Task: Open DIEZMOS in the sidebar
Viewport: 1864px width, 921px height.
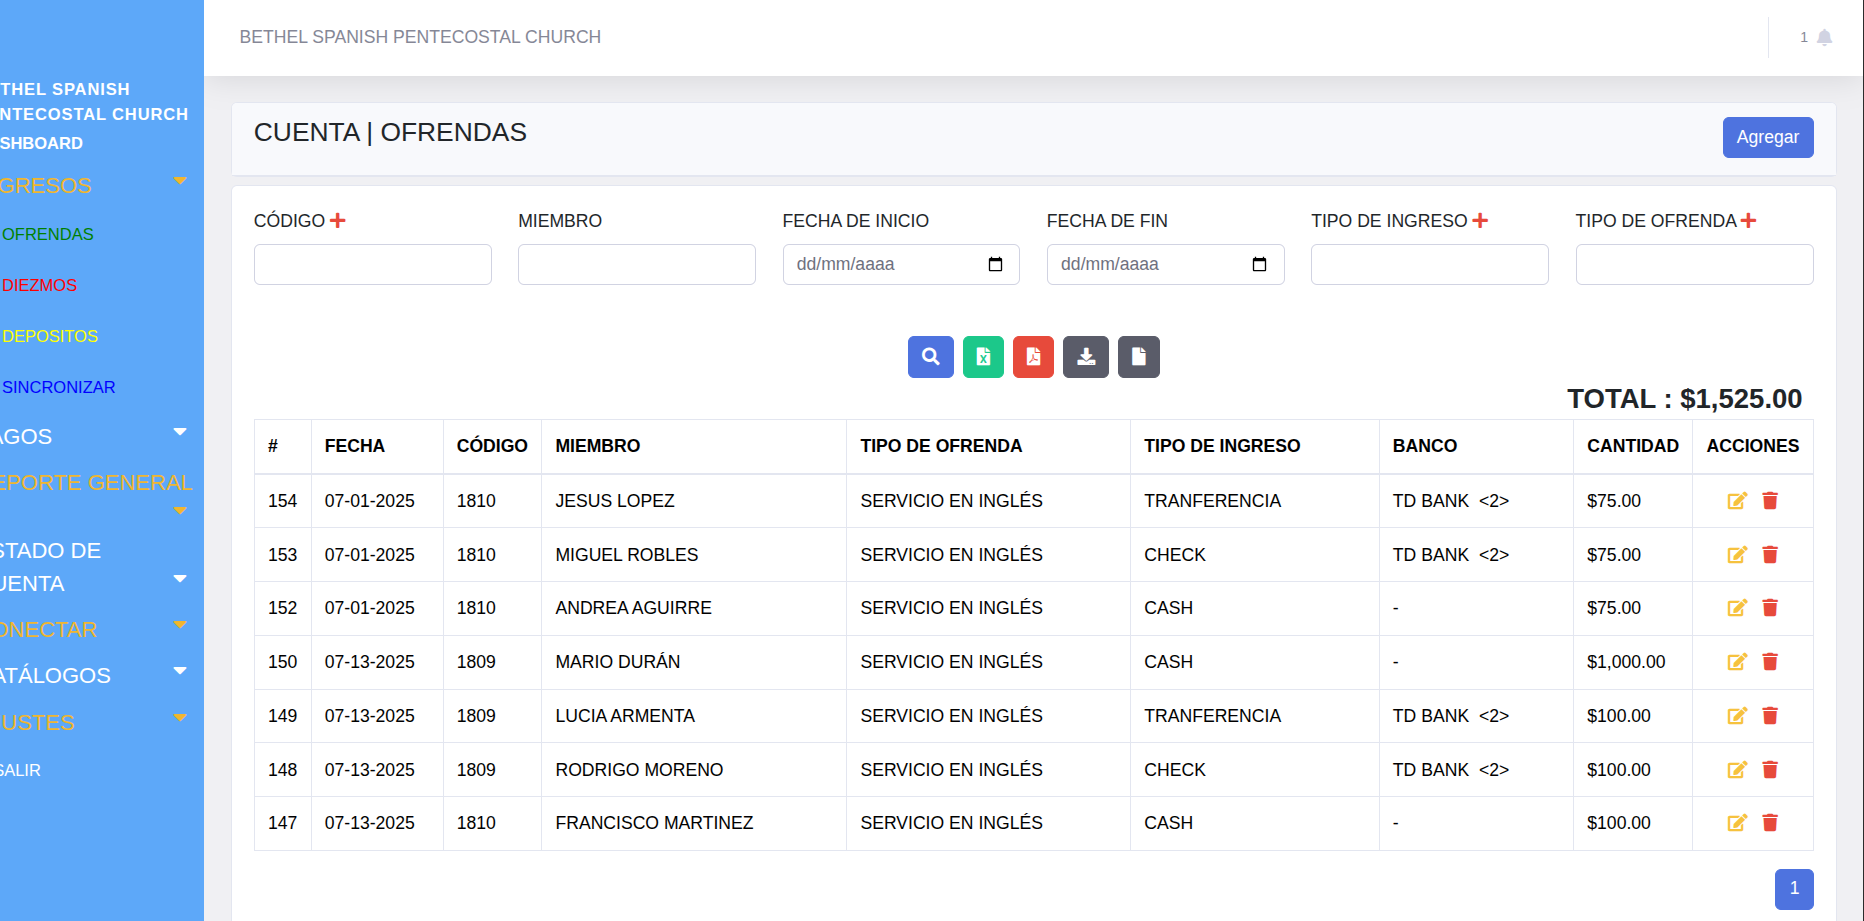Action: [40, 285]
